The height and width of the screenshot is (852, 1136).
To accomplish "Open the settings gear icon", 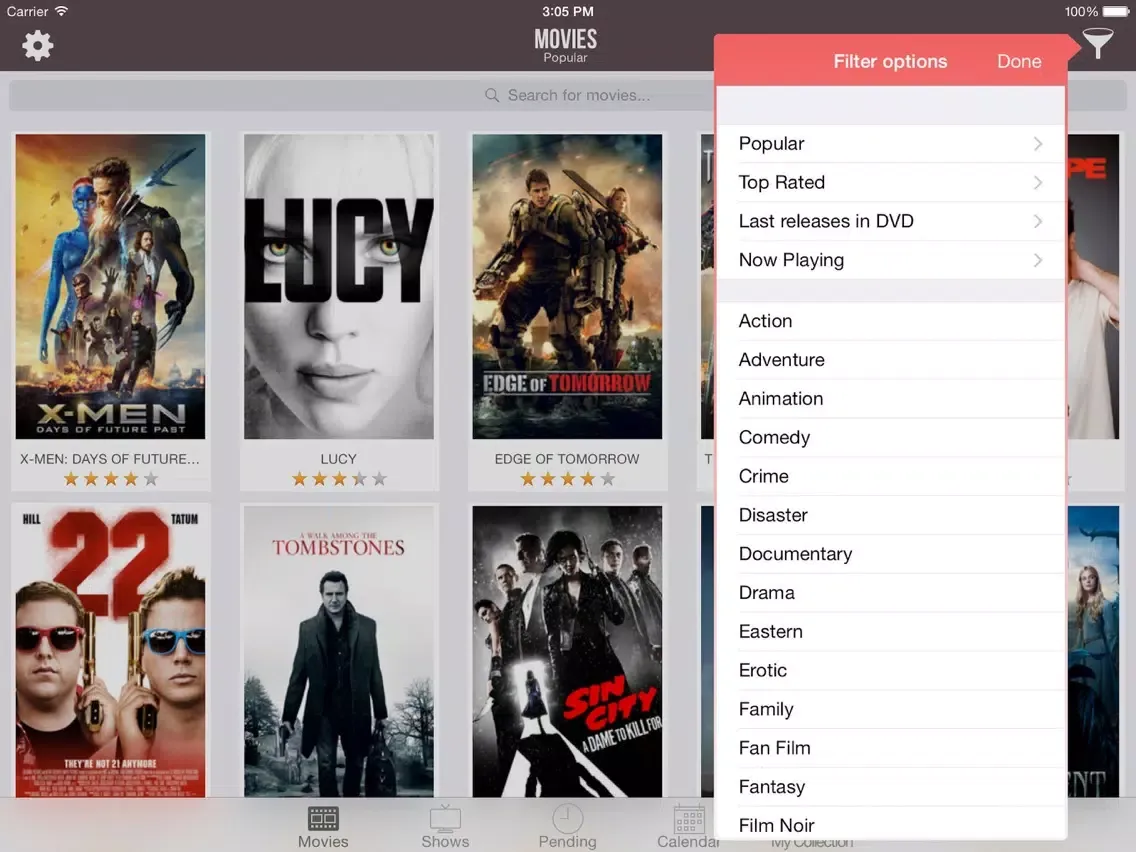I will [x=38, y=46].
